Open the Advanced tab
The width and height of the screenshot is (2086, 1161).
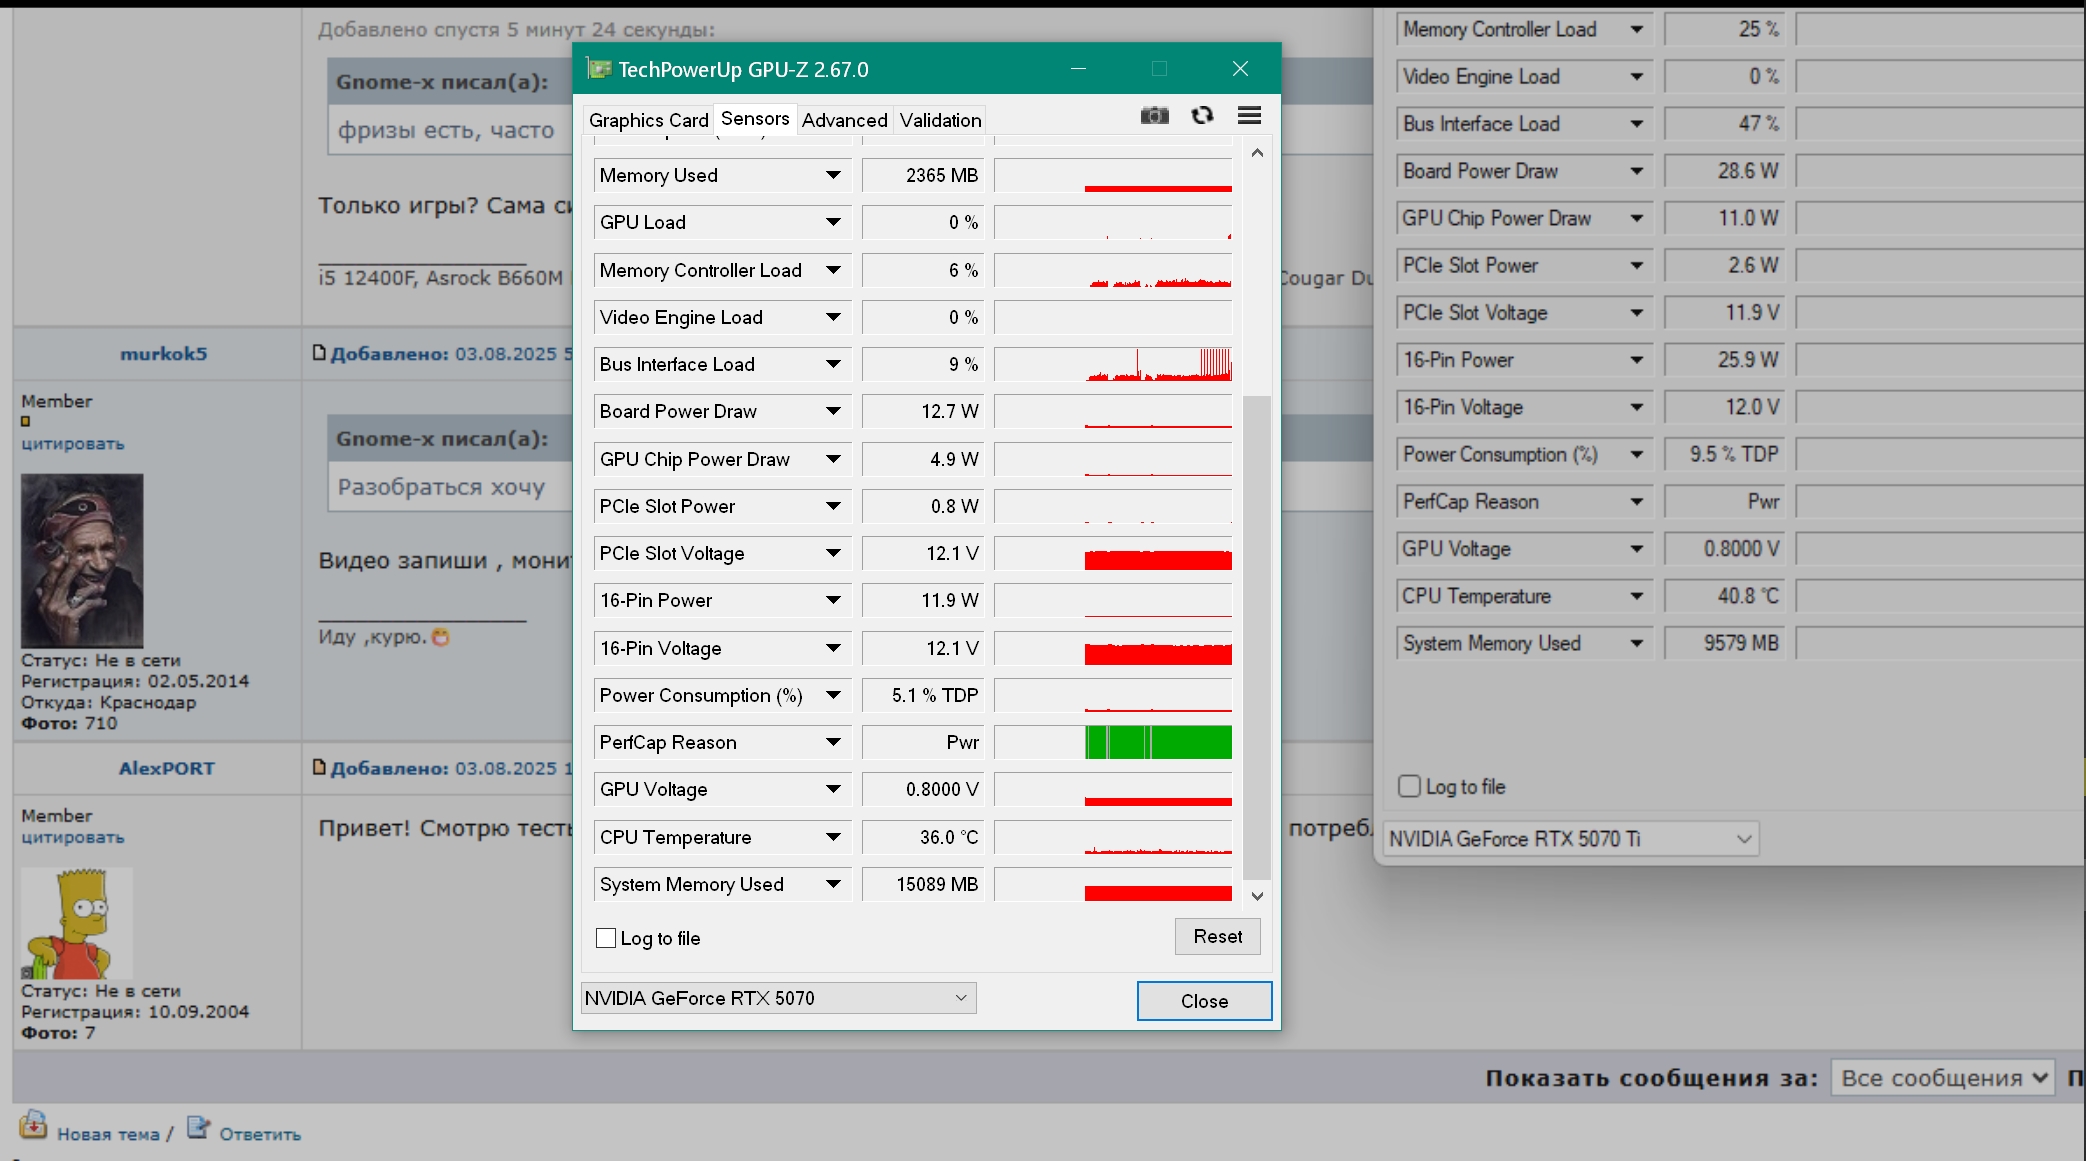point(844,120)
